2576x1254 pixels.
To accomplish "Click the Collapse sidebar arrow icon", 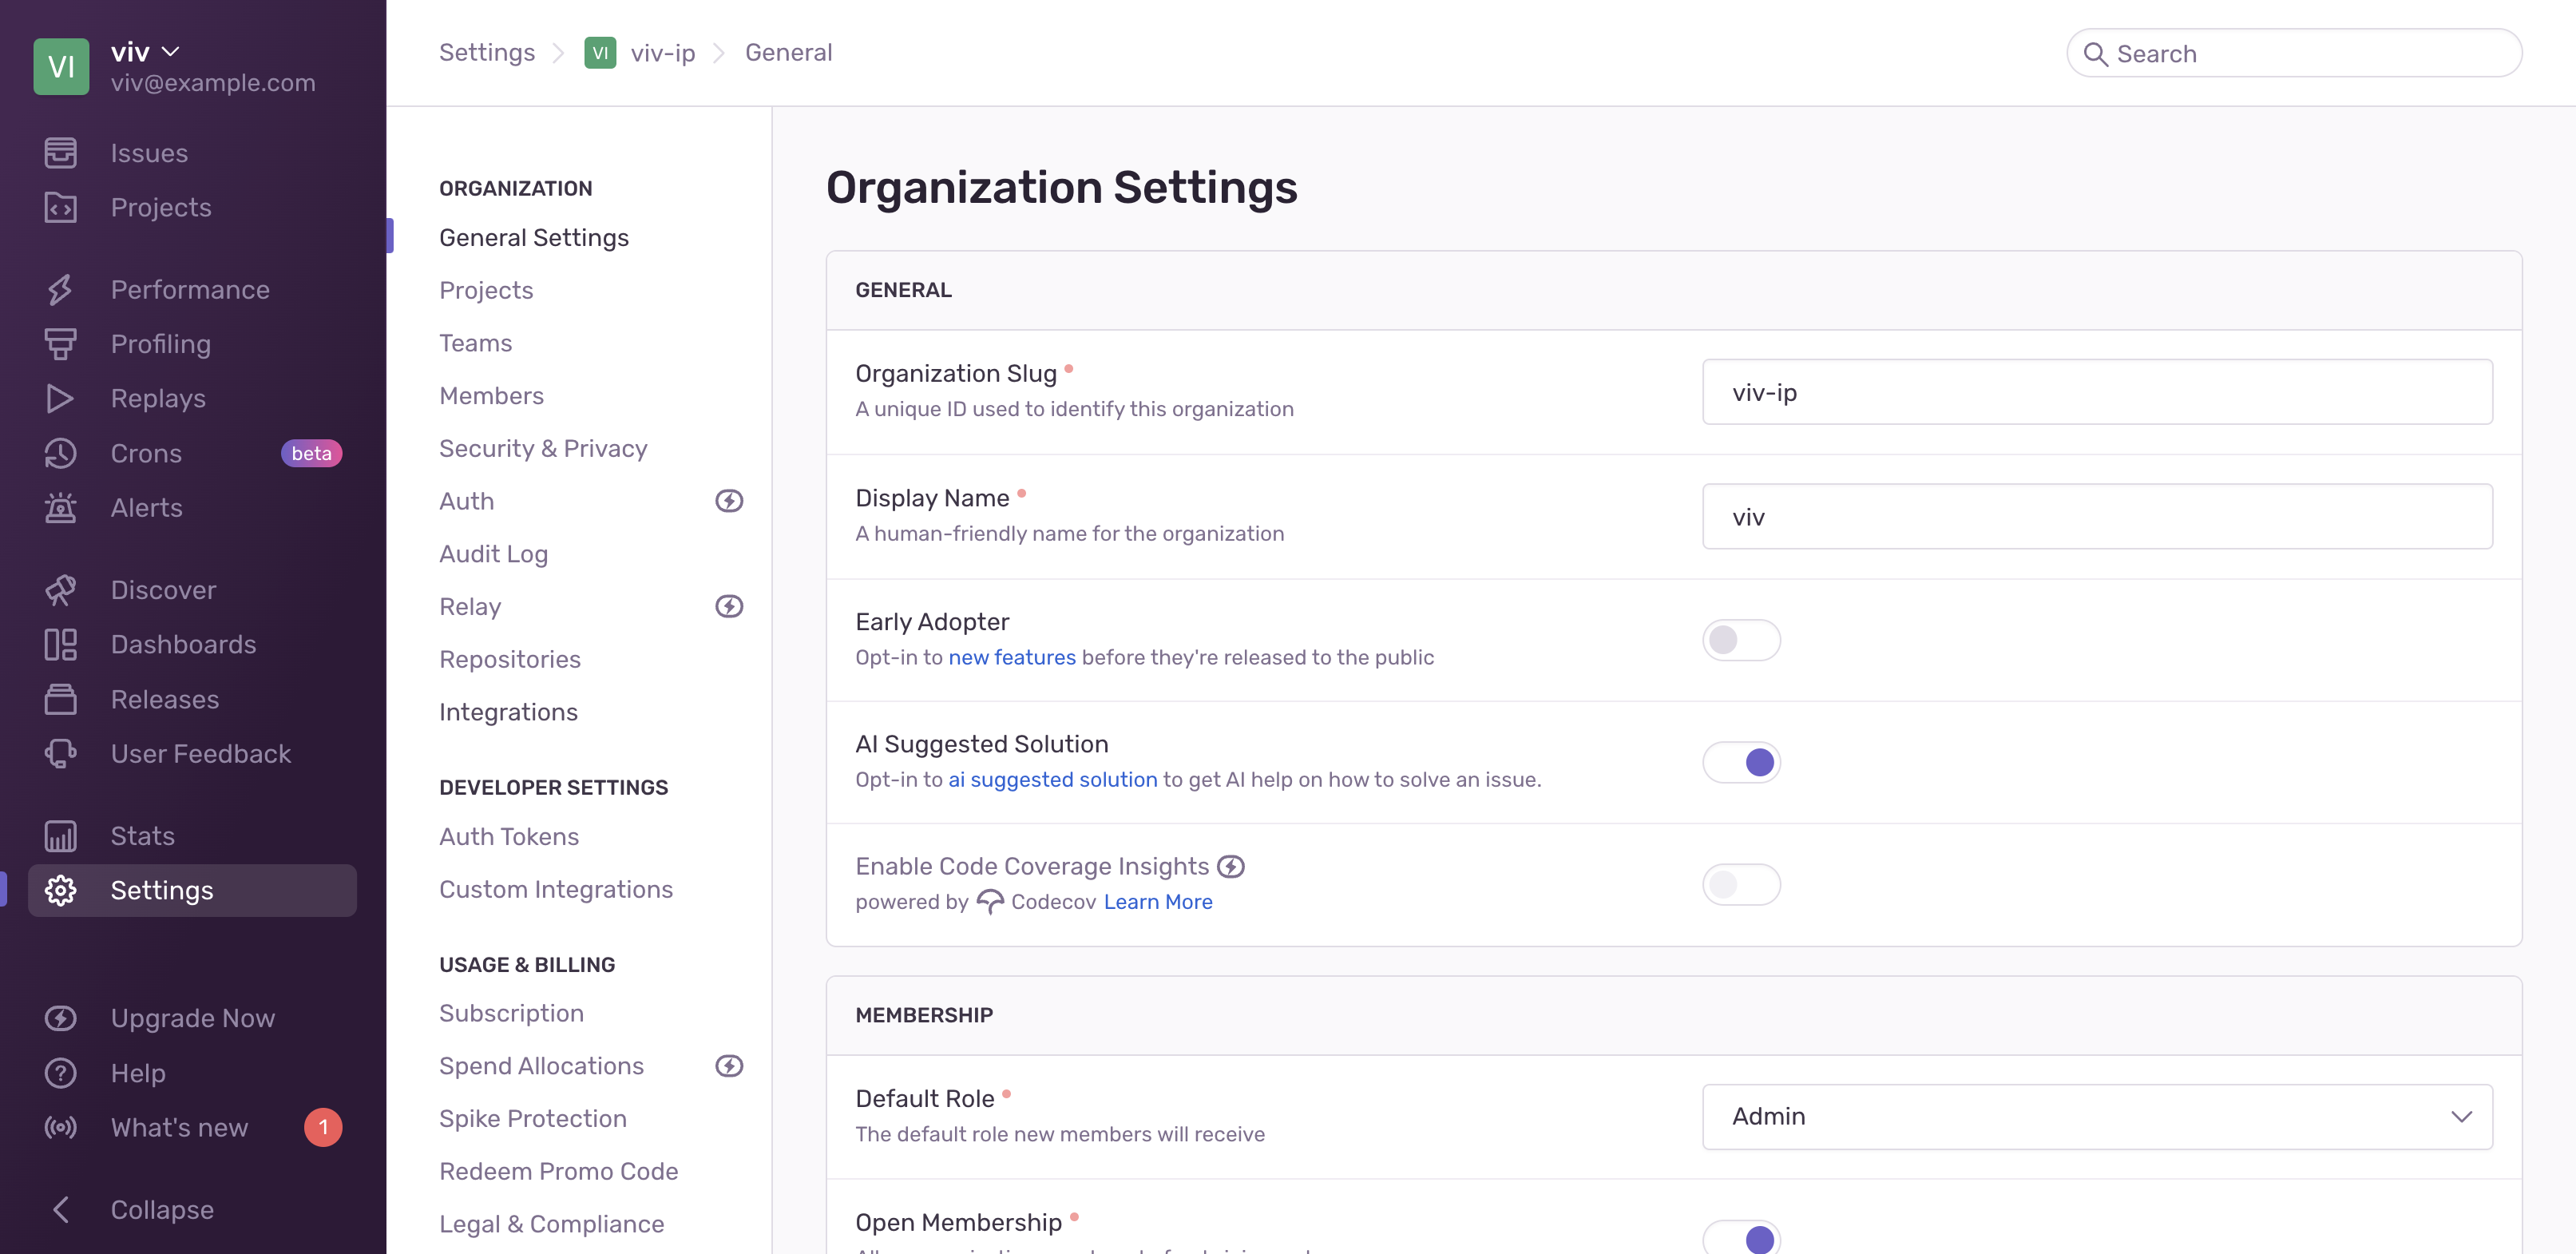I will [60, 1209].
